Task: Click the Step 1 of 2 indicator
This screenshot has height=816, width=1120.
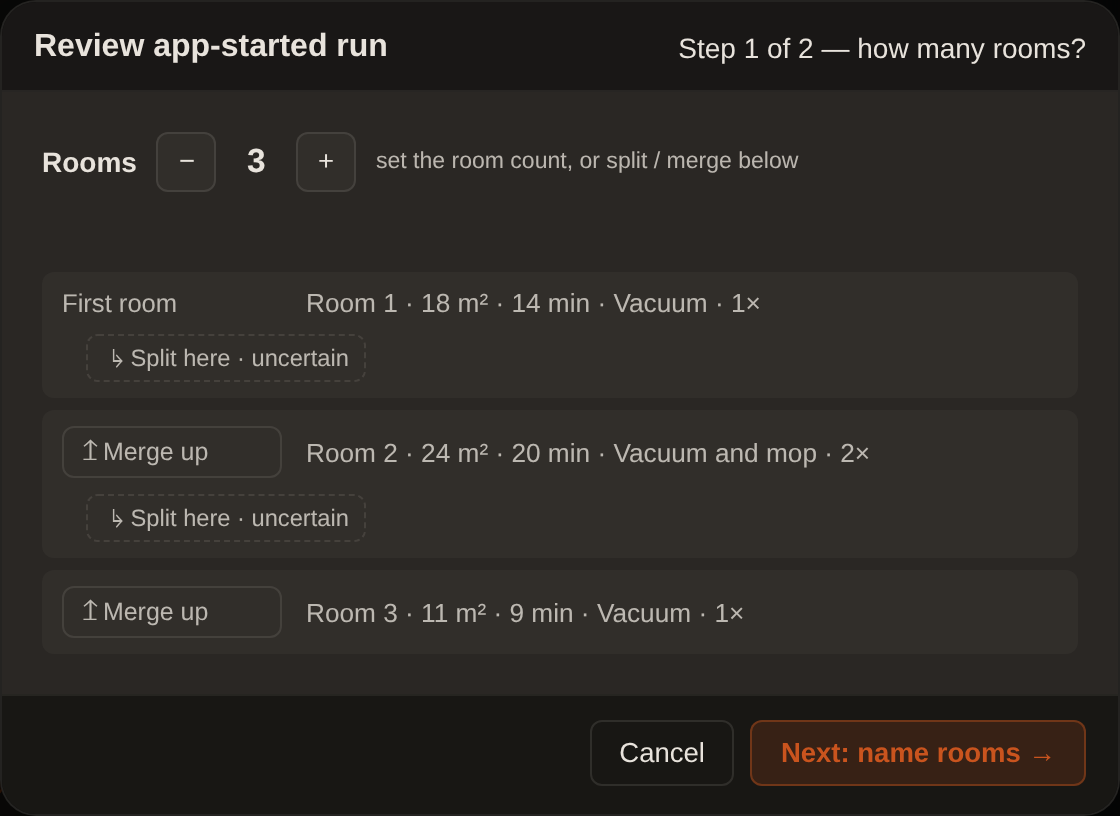Action: [881, 49]
